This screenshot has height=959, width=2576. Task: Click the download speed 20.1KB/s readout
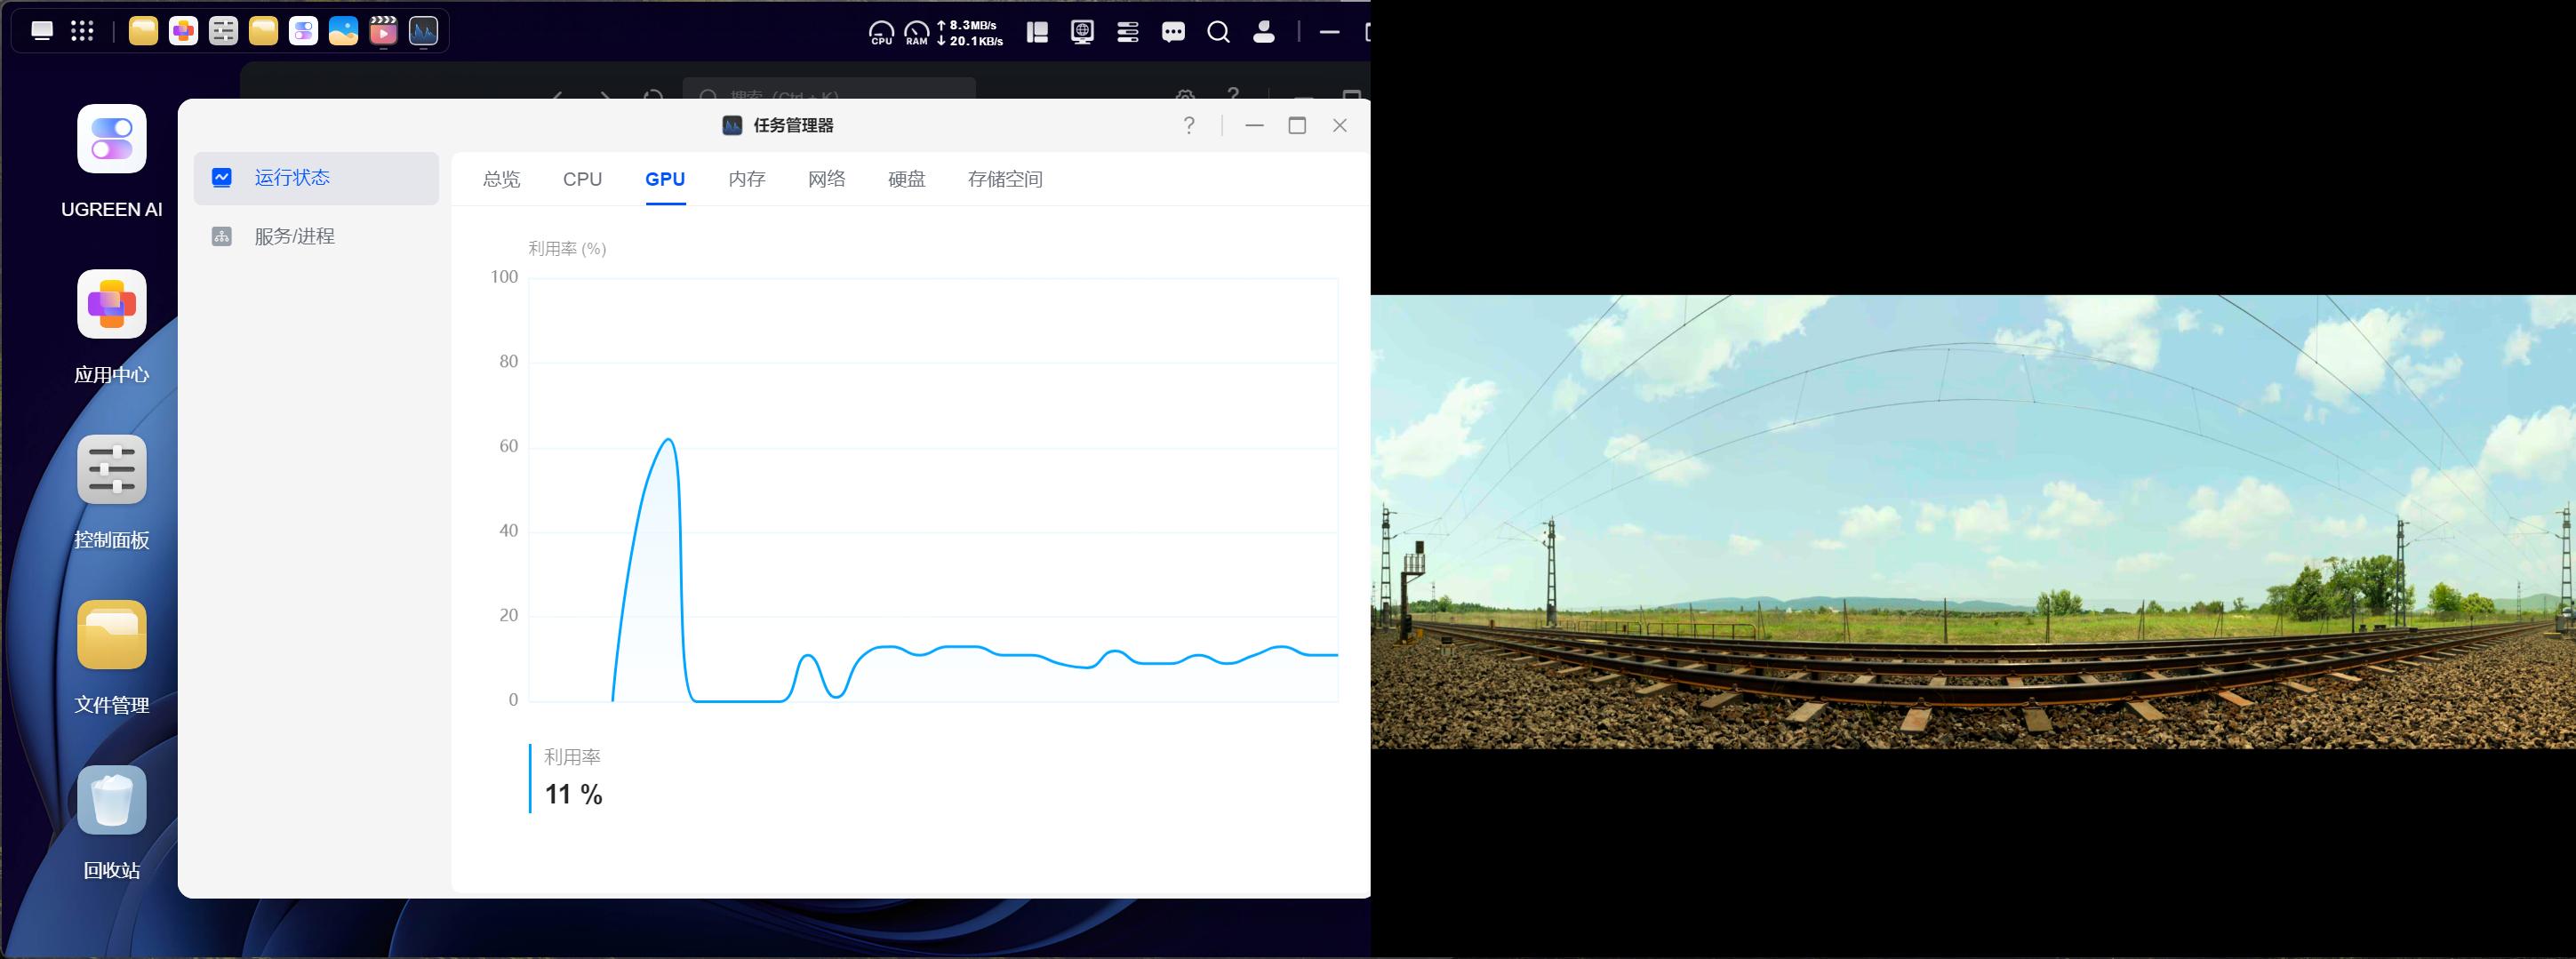pyautogui.click(x=970, y=41)
